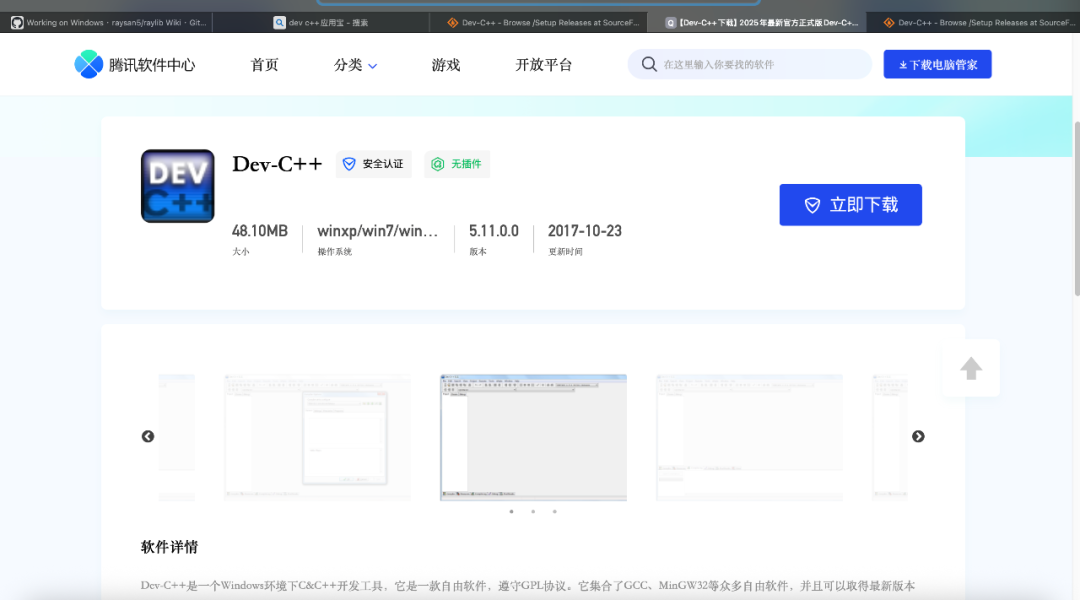
Task: Open the faded screenshot right of center
Action: click(749, 437)
